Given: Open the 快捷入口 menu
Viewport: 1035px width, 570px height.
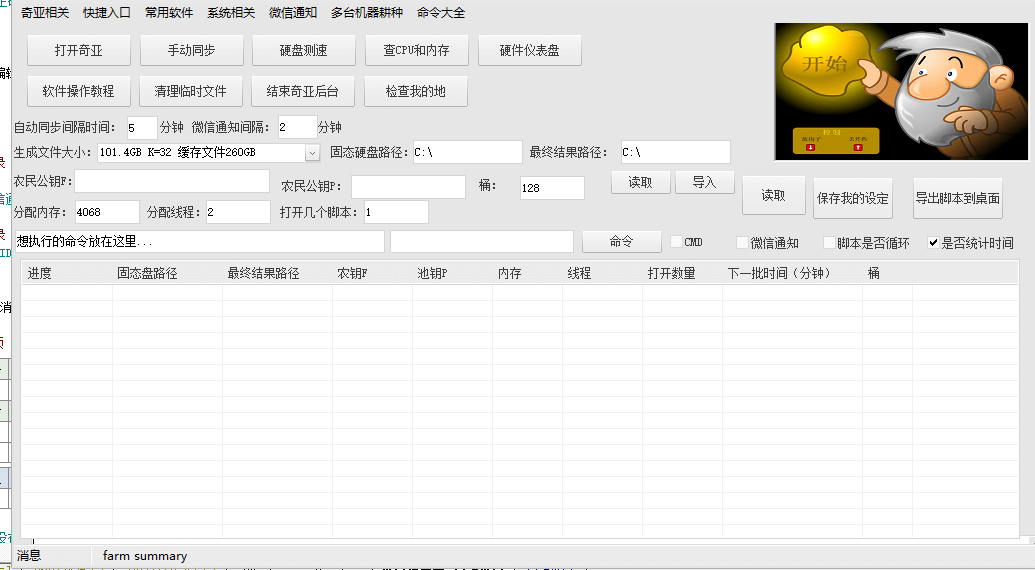Looking at the screenshot, I should (x=107, y=13).
